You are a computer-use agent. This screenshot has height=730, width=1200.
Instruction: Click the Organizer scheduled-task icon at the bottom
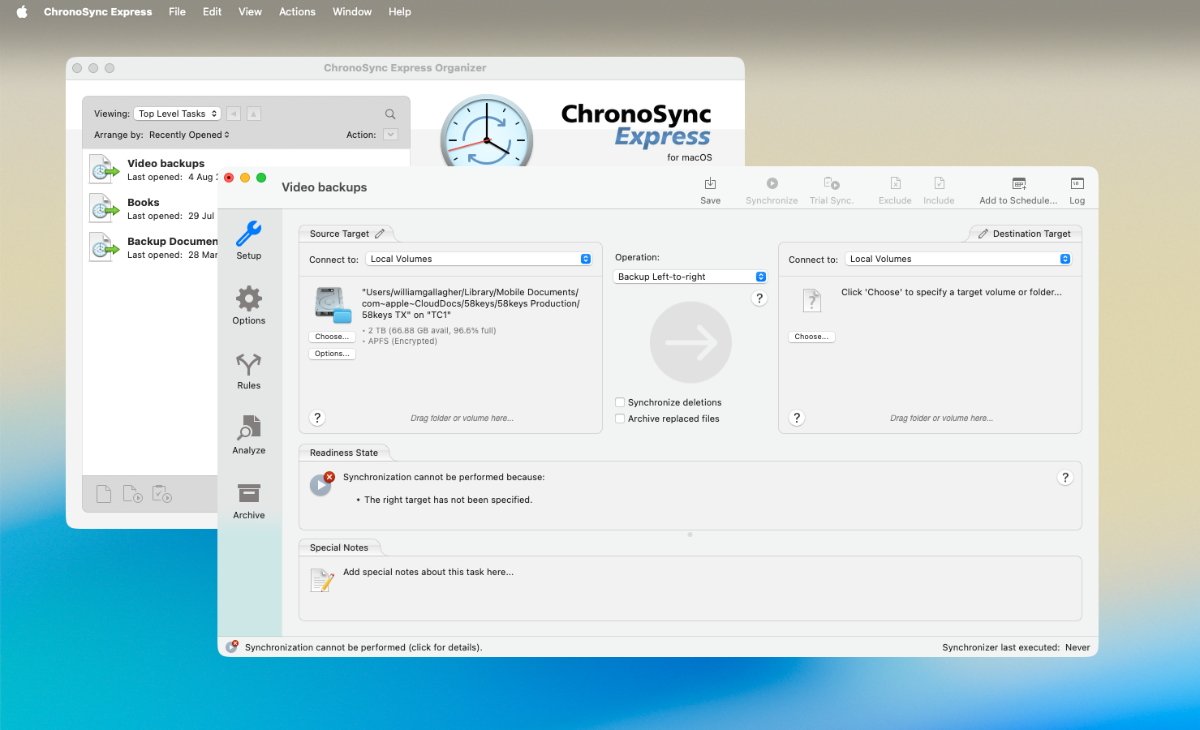tap(161, 493)
